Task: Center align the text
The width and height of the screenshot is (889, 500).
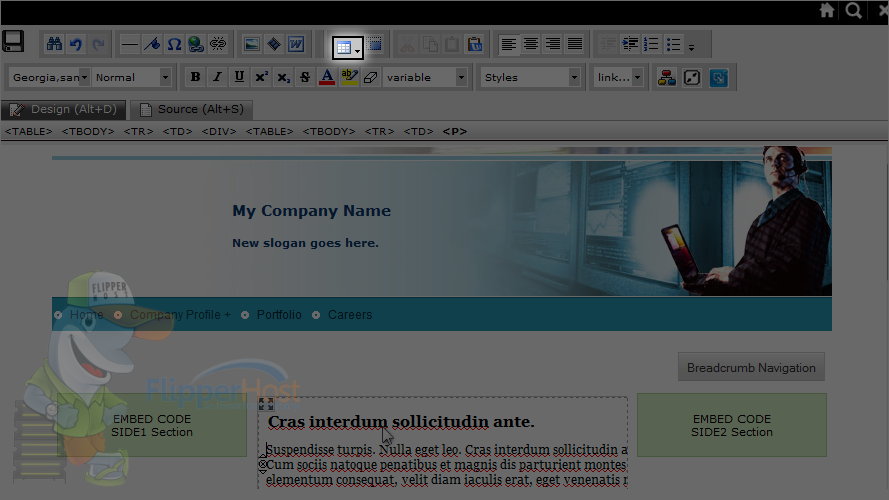Action: [531, 44]
